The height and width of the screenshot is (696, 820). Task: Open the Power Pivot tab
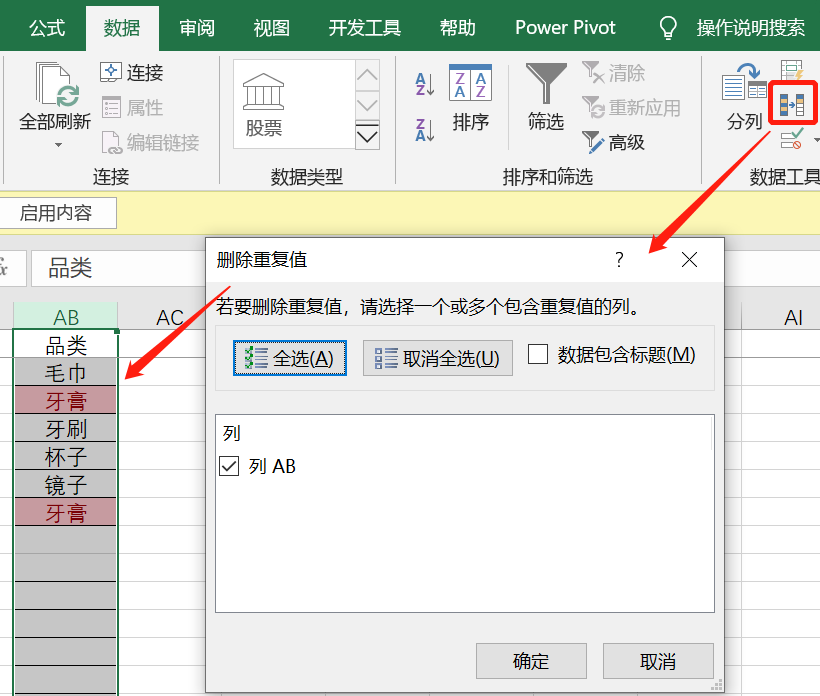click(565, 28)
